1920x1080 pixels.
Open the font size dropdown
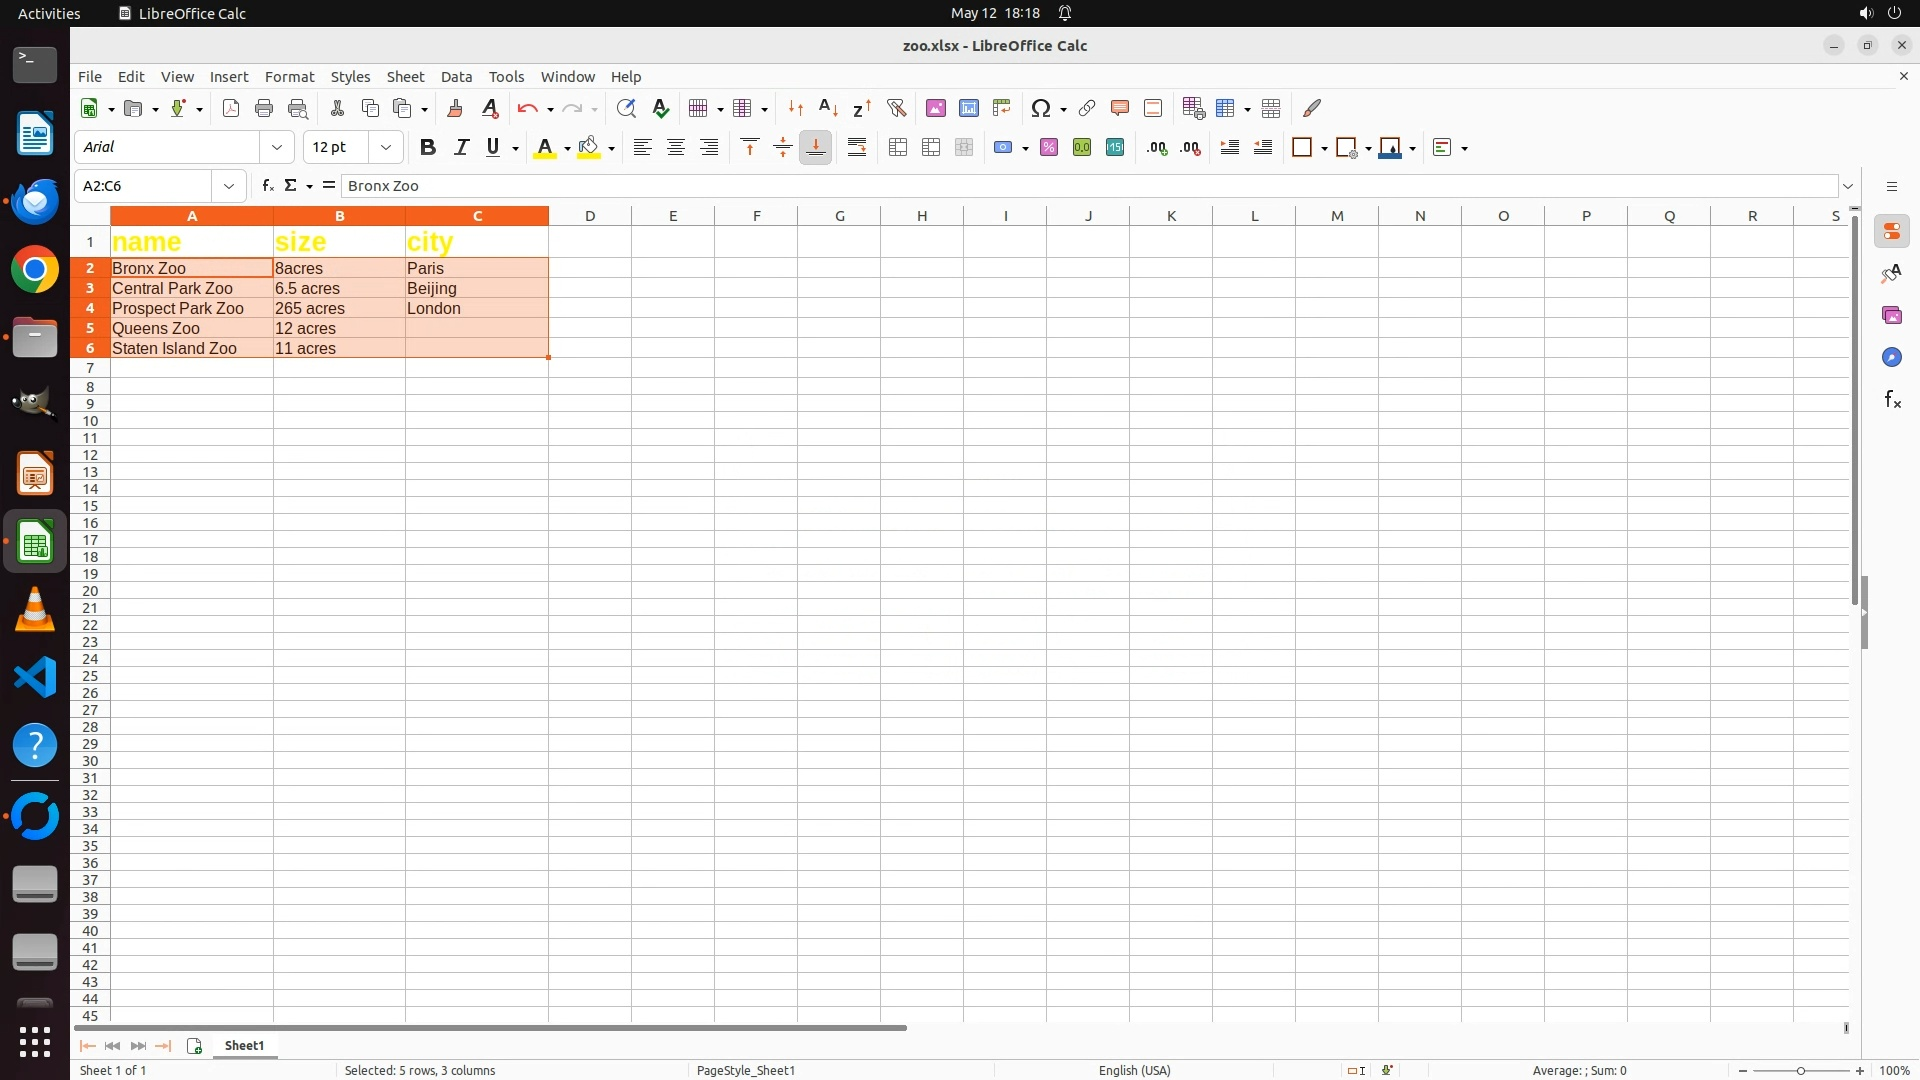tap(386, 148)
